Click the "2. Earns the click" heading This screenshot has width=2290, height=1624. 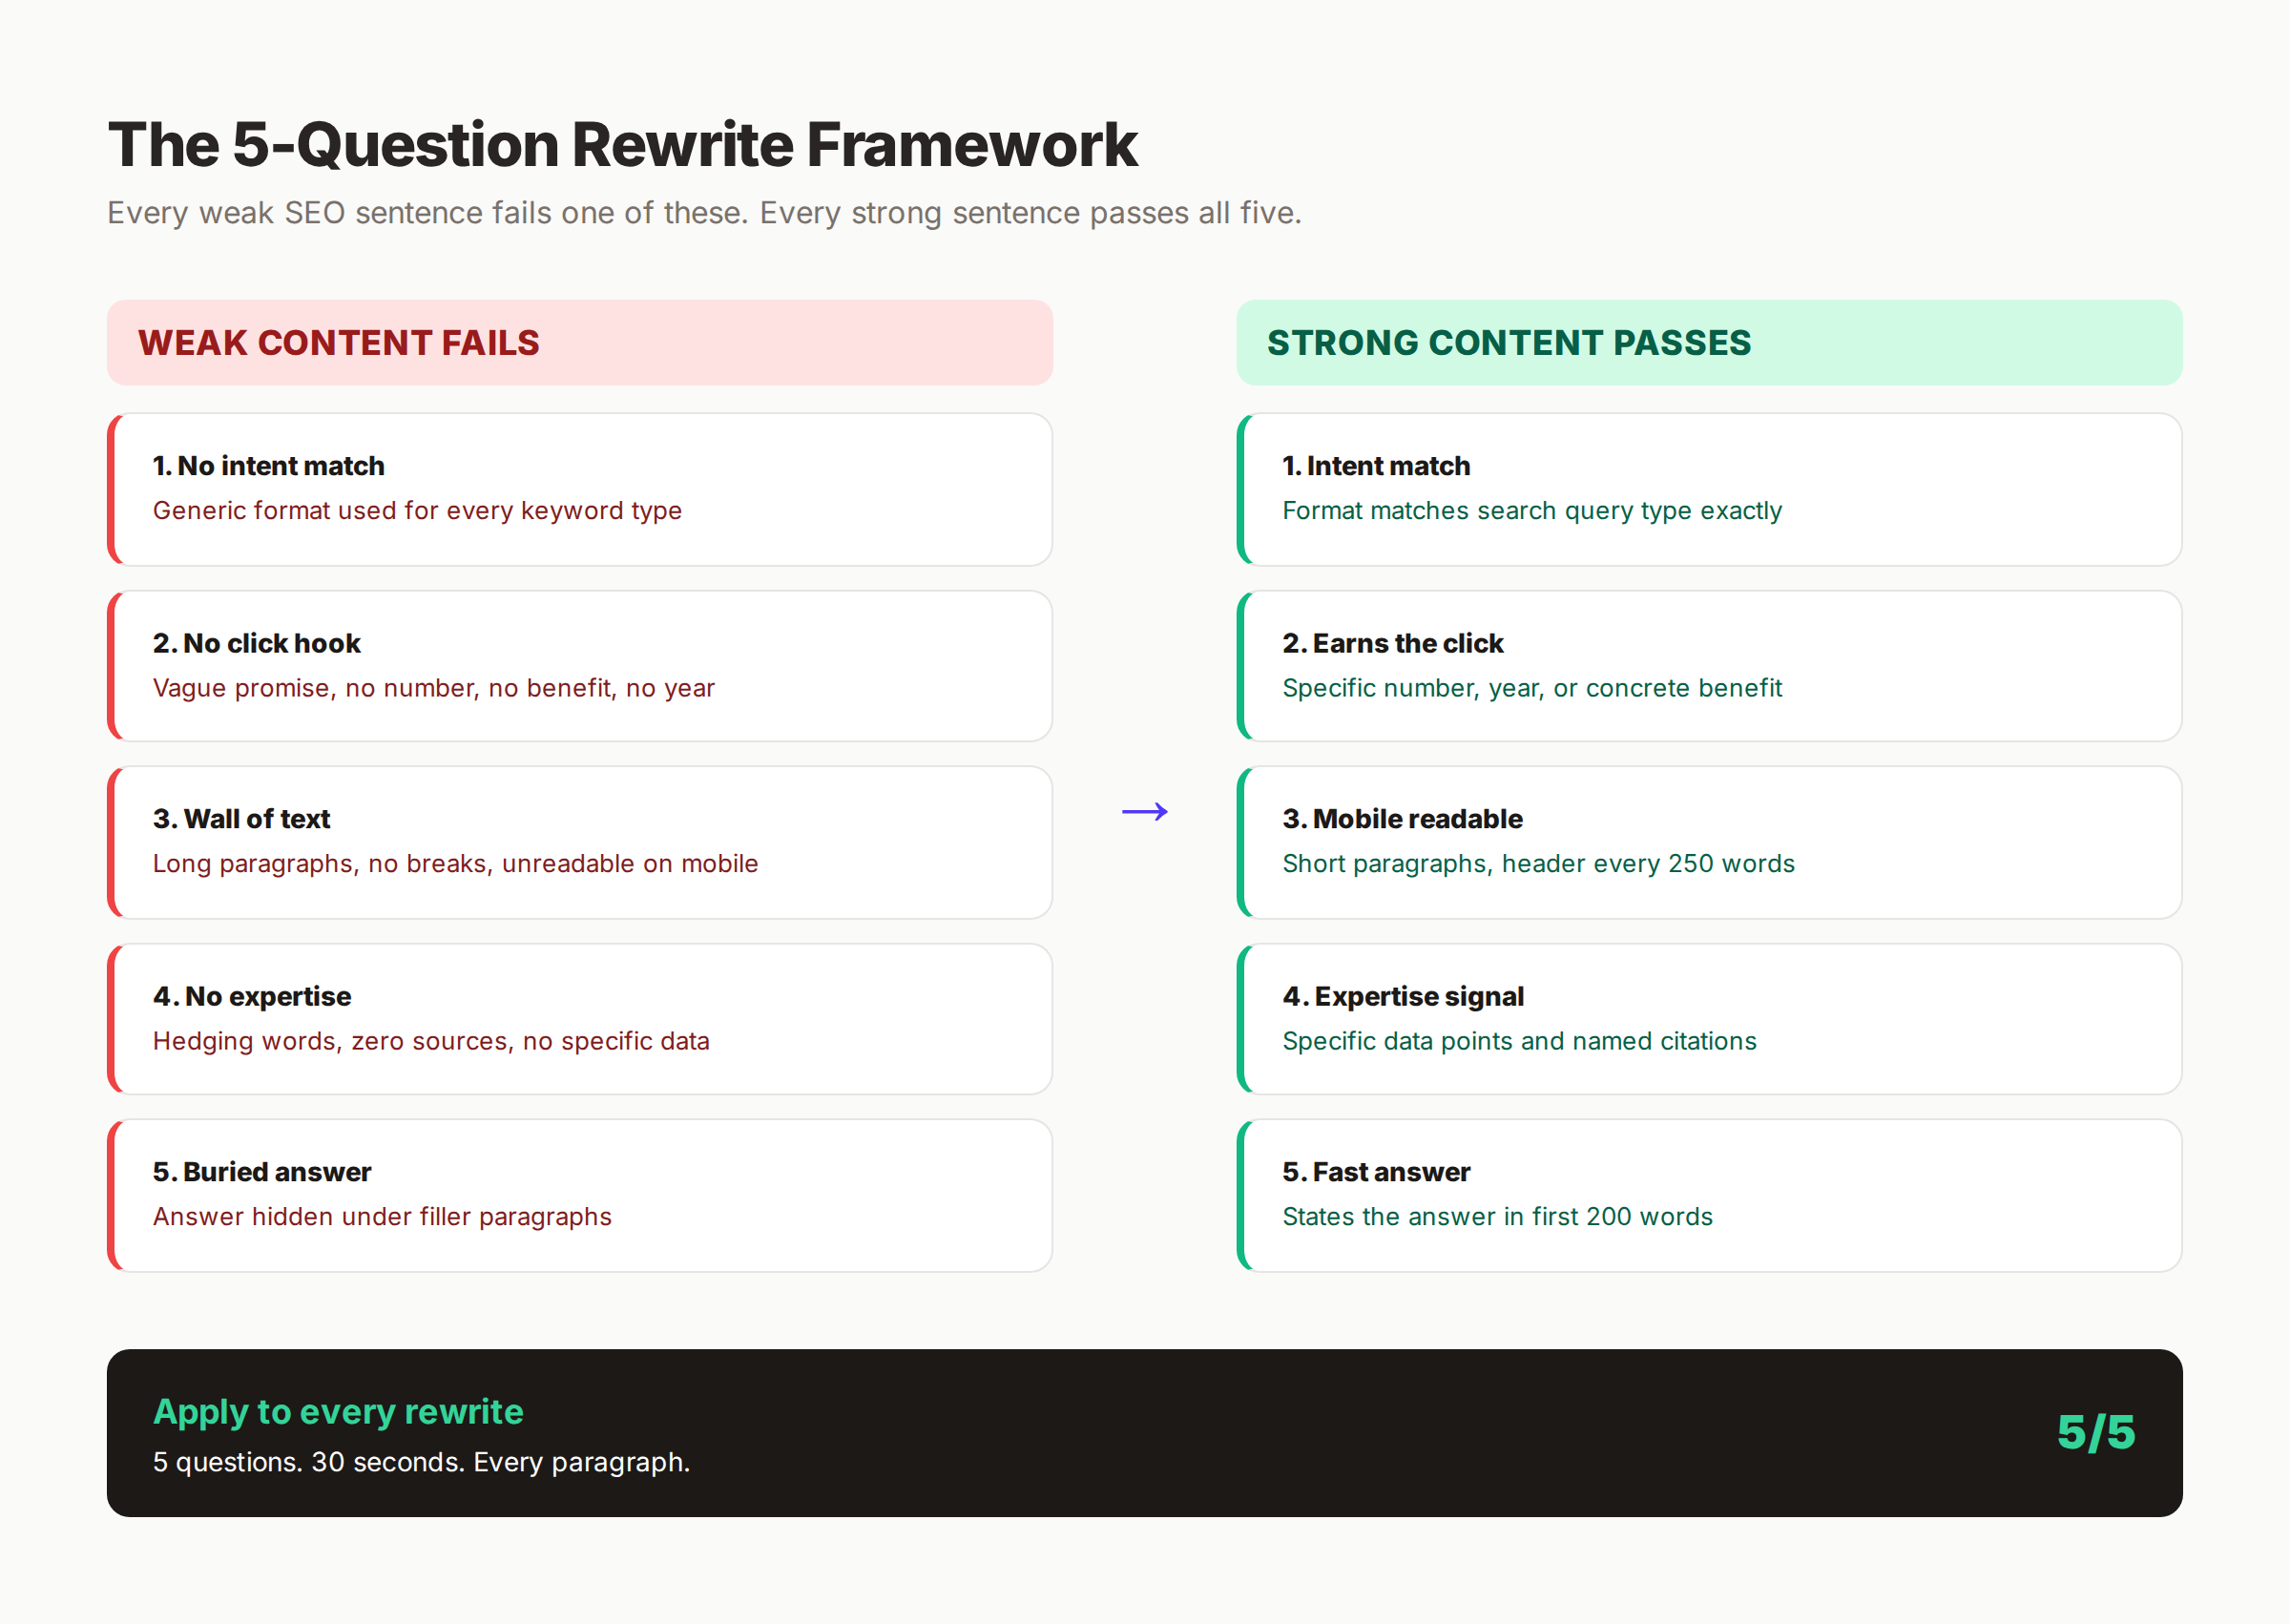coord(1393,643)
